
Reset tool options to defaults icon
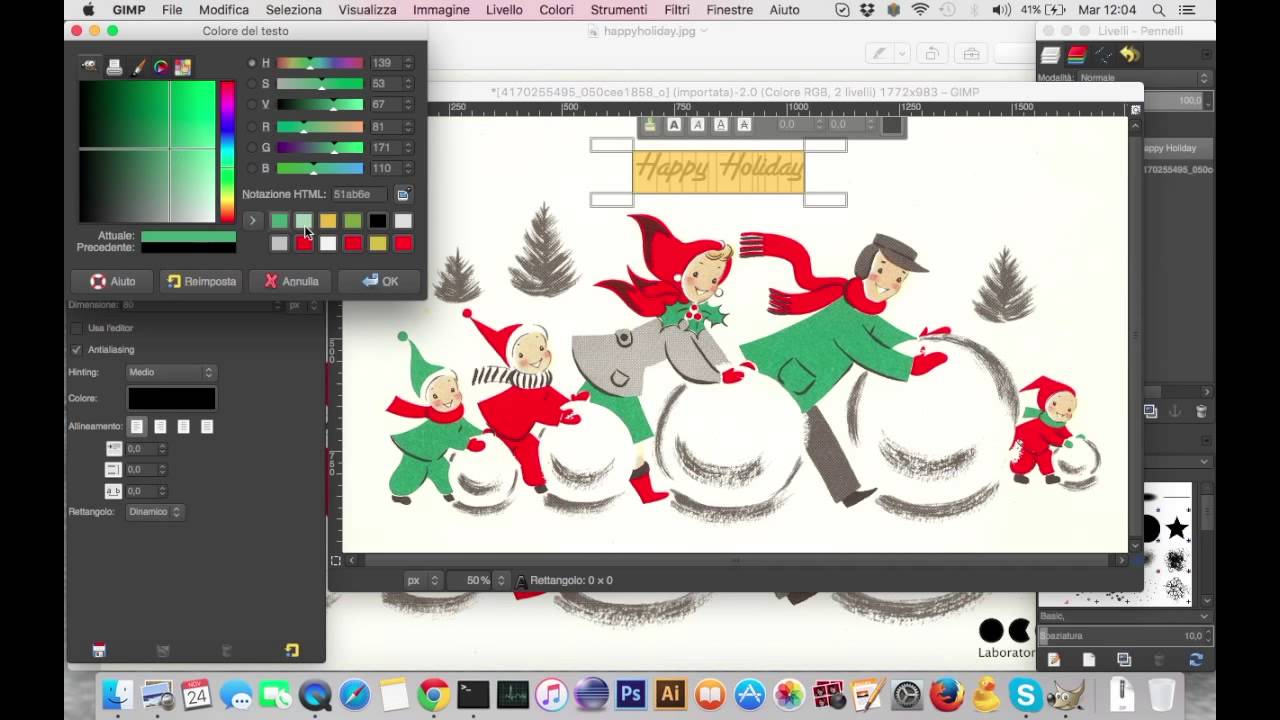click(x=291, y=650)
